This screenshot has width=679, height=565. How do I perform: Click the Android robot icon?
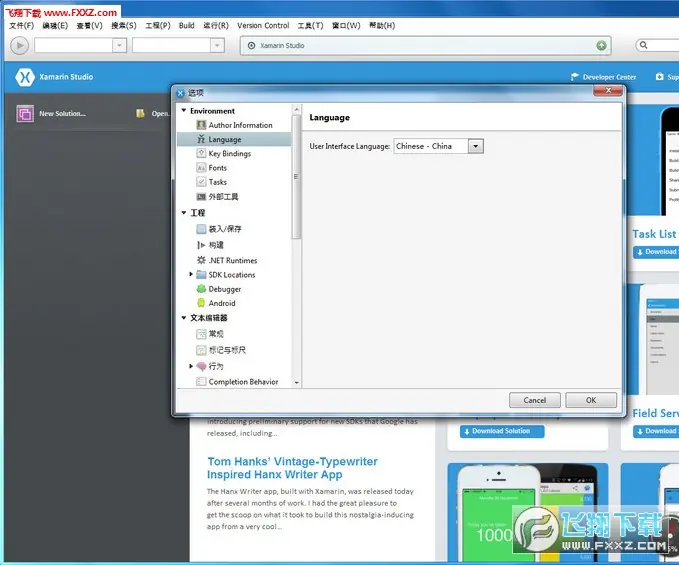(201, 303)
